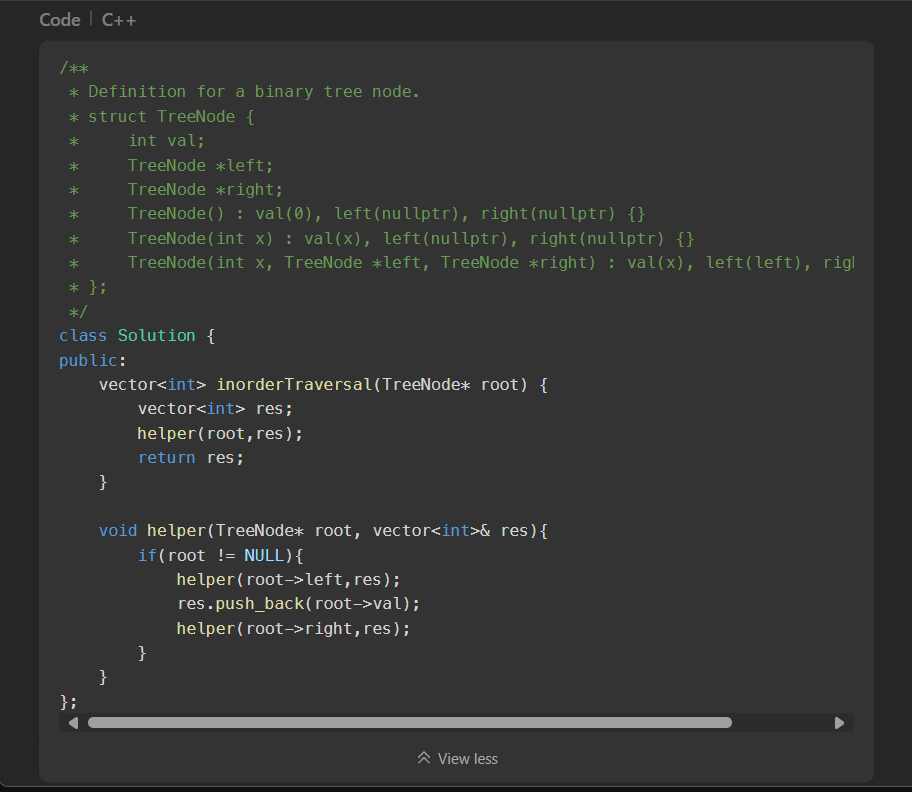Click the horizontal scrollbar thumb
The height and width of the screenshot is (792, 912).
409,723
